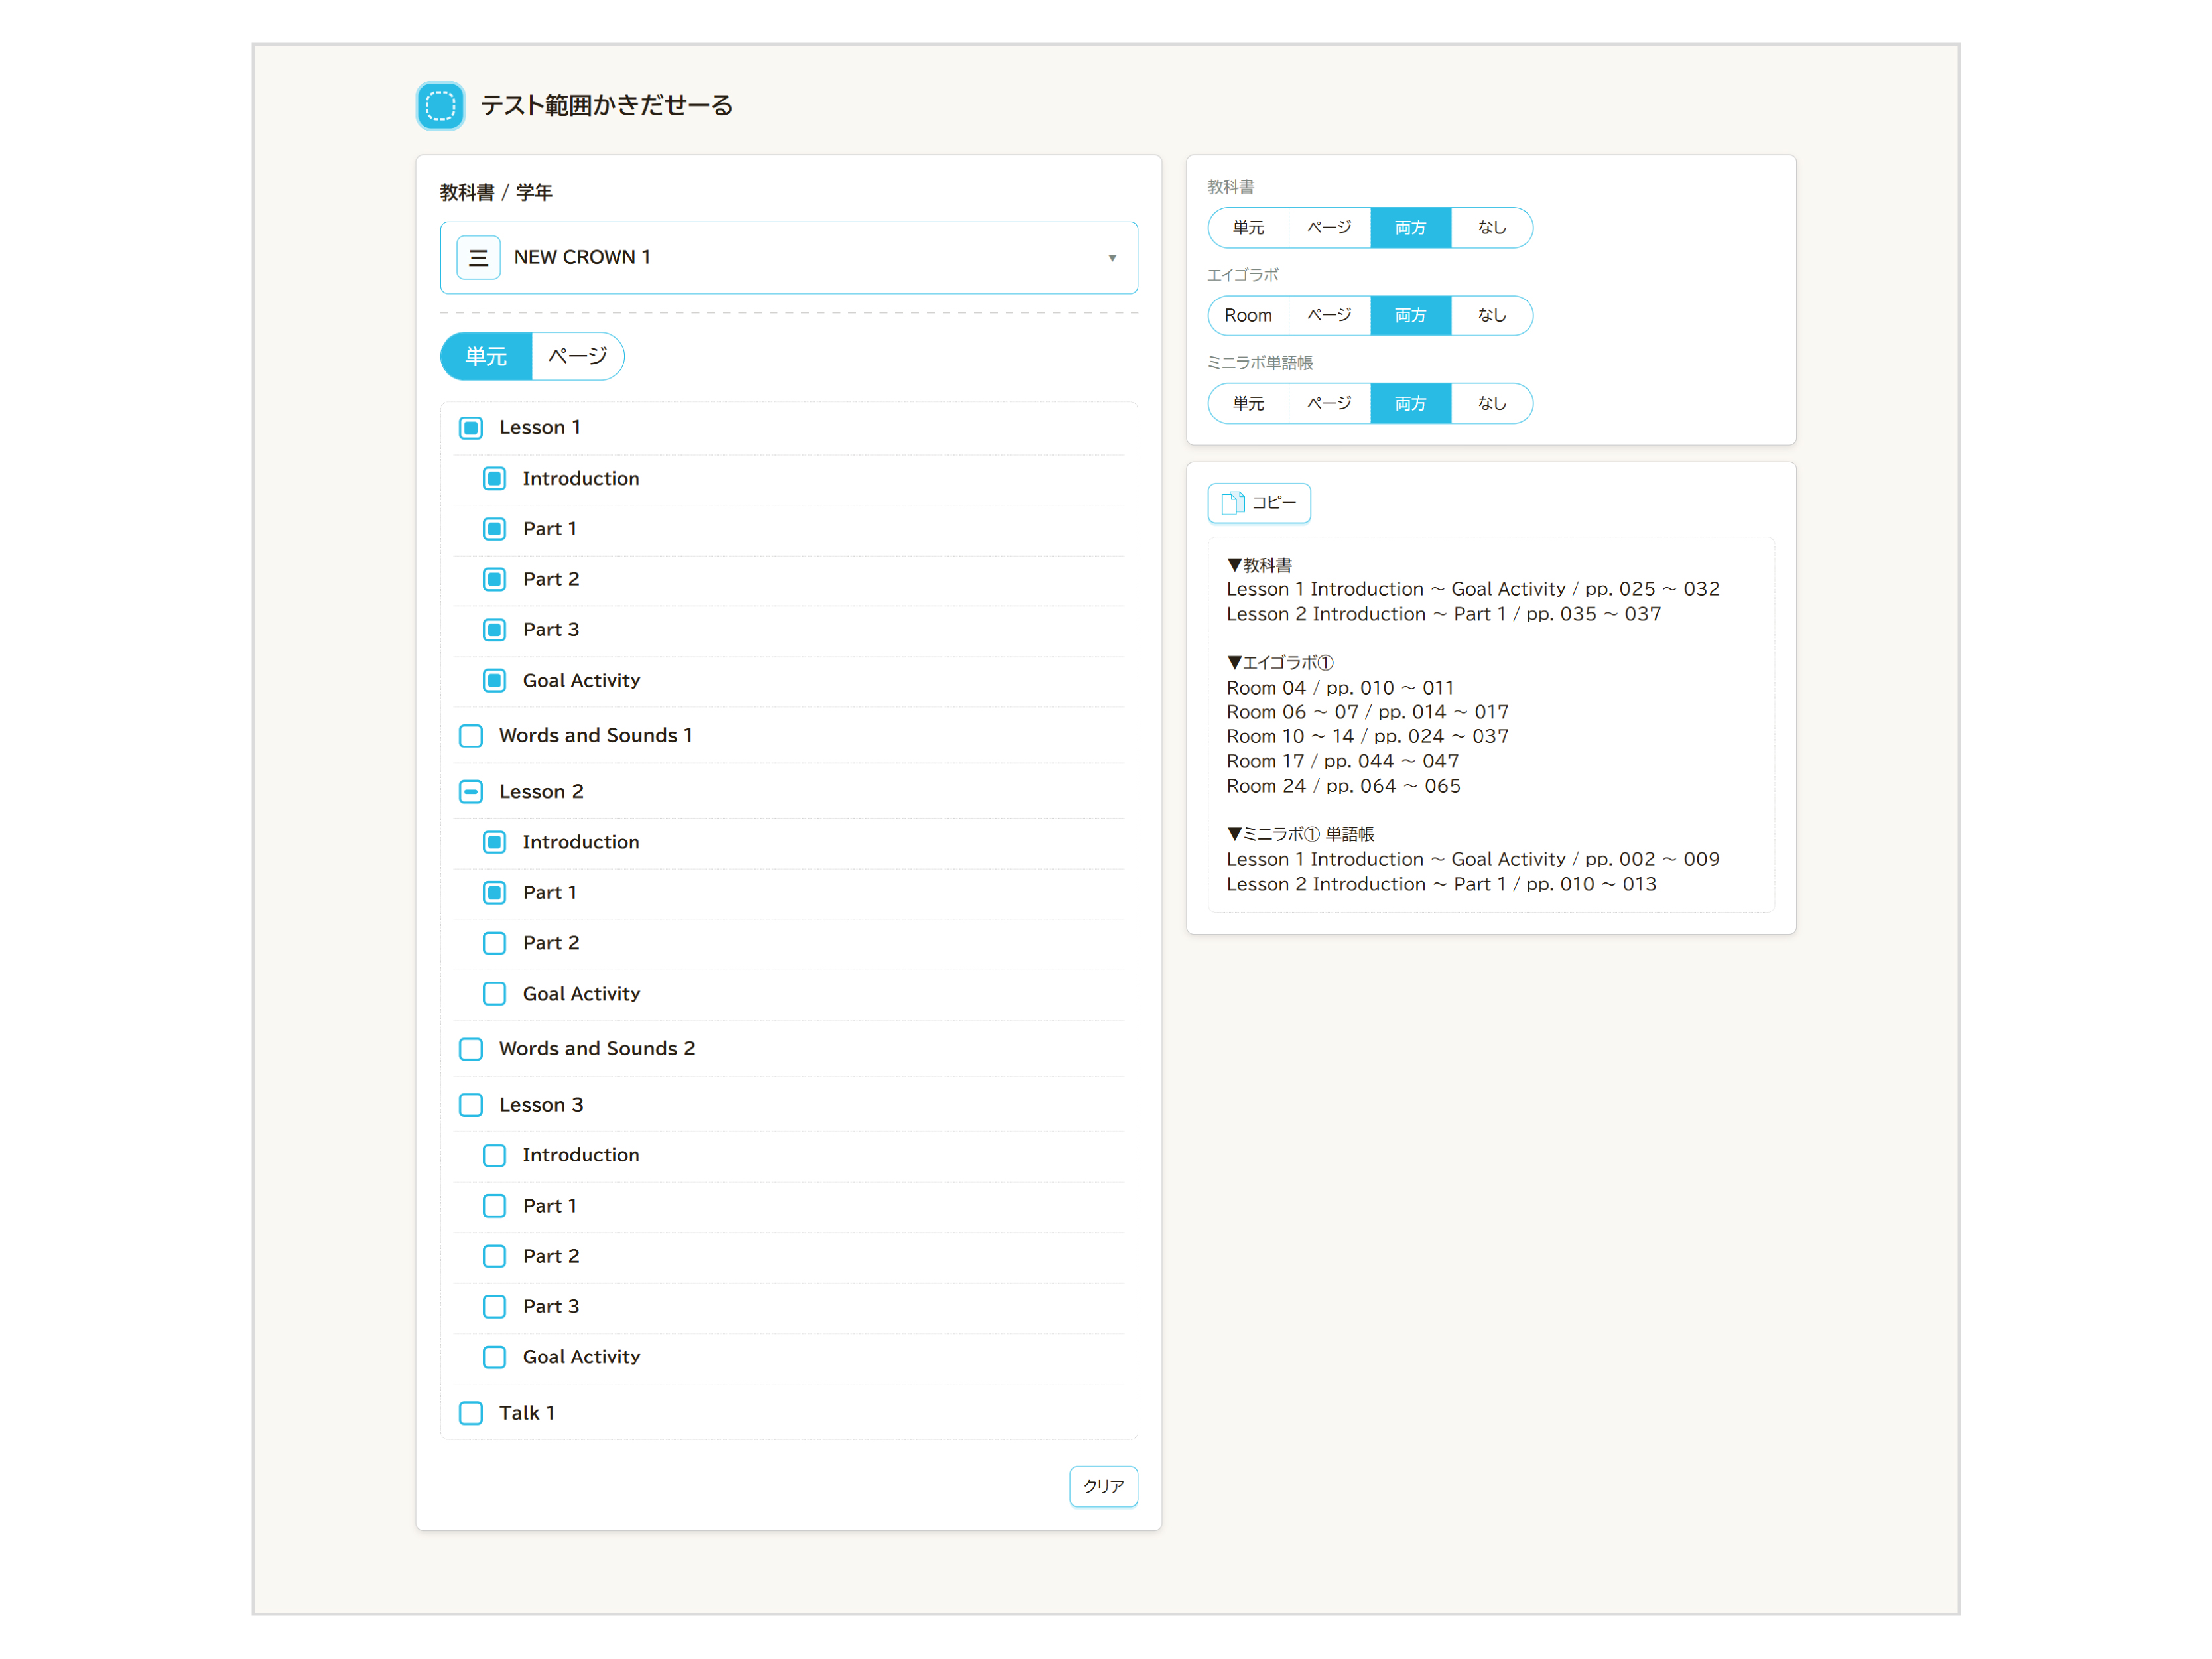Check the Lesson 2 Part 2 checkbox
This screenshot has width=2212, height=1659.
[x=494, y=943]
